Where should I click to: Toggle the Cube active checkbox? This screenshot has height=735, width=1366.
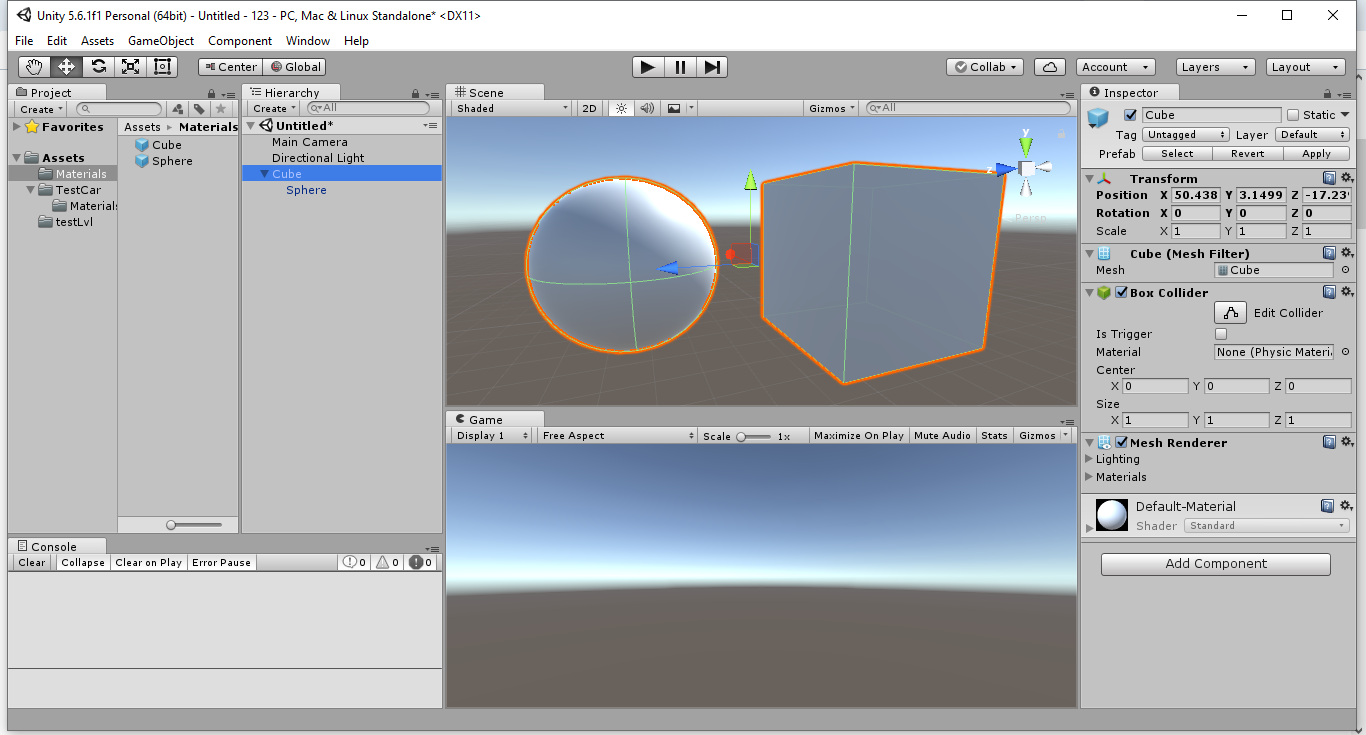(x=1131, y=115)
